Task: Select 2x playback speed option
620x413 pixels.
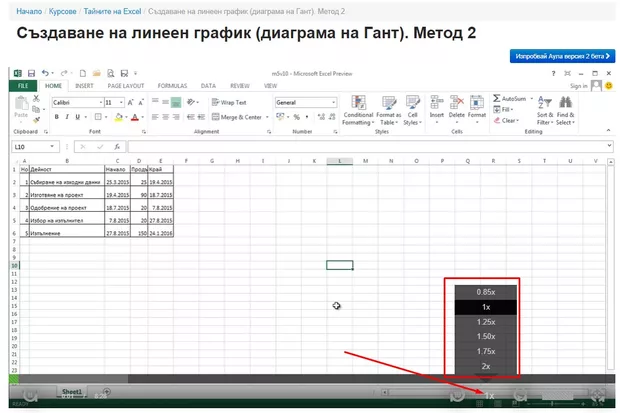Action: click(486, 366)
